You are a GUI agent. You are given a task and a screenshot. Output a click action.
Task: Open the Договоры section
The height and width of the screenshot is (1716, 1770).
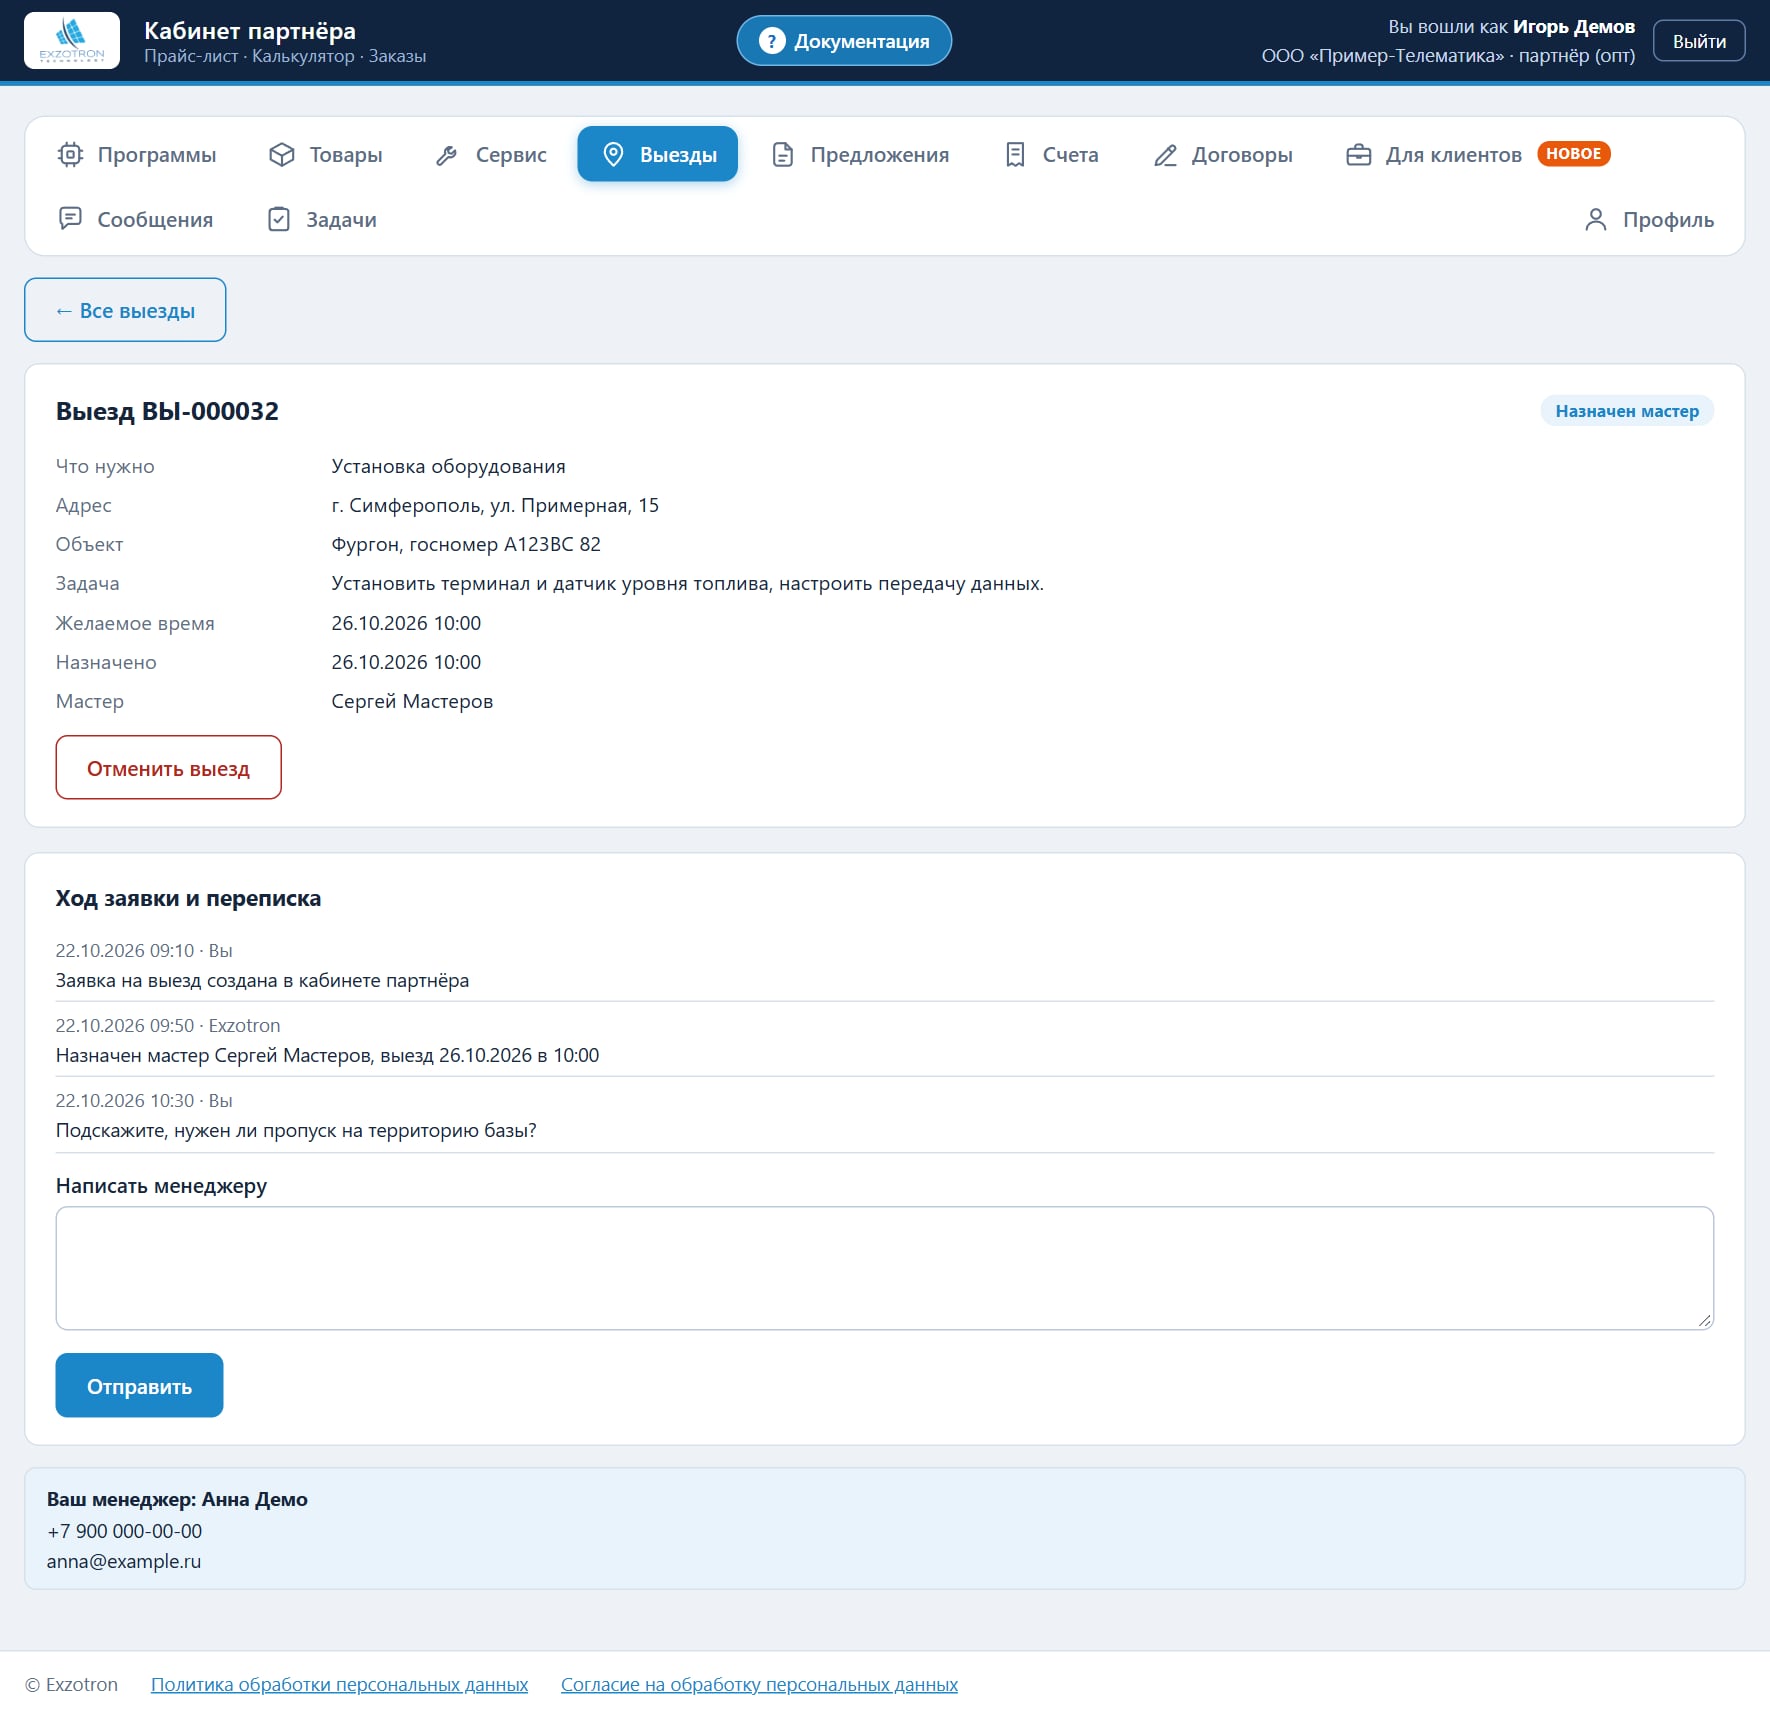[x=1223, y=154]
